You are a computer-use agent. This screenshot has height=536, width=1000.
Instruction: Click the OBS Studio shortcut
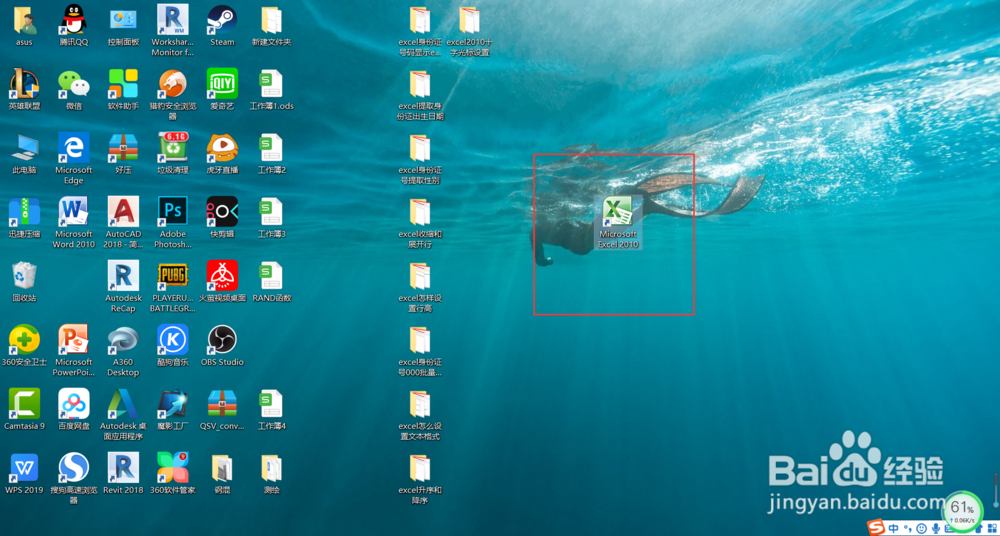point(222,345)
